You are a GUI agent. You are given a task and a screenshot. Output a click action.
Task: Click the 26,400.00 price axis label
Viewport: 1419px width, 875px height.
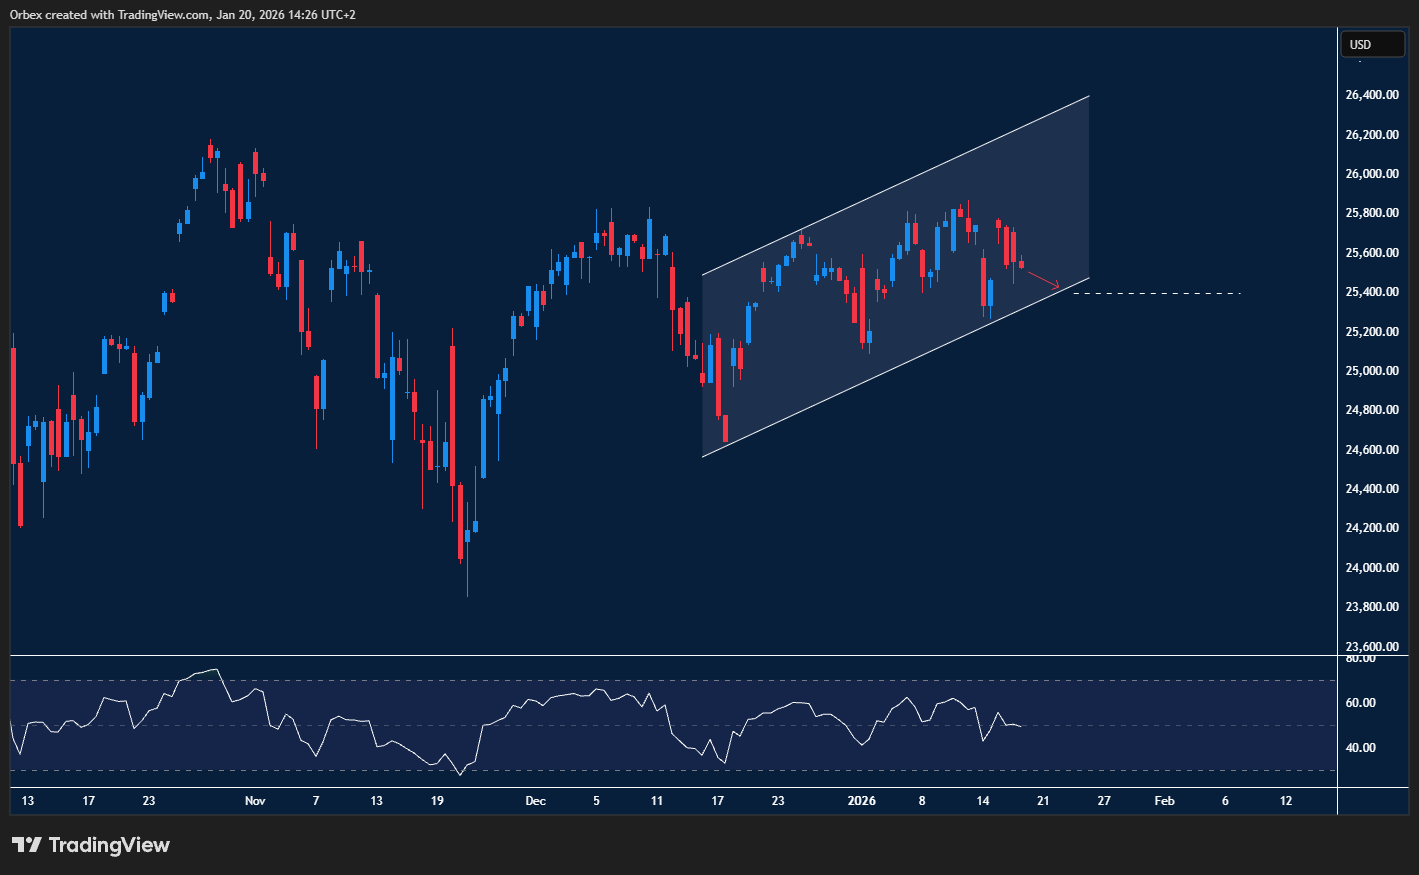1371,95
